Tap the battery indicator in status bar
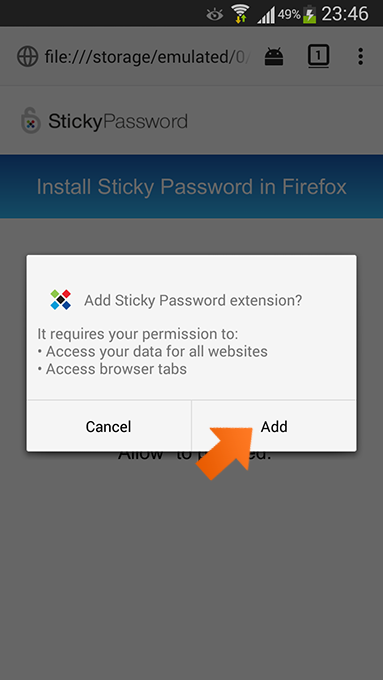This screenshot has width=383, height=680. tap(309, 14)
